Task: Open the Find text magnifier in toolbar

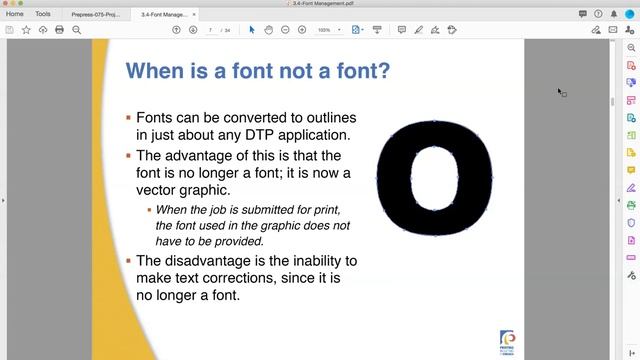Action: pyautogui.click(x=76, y=30)
